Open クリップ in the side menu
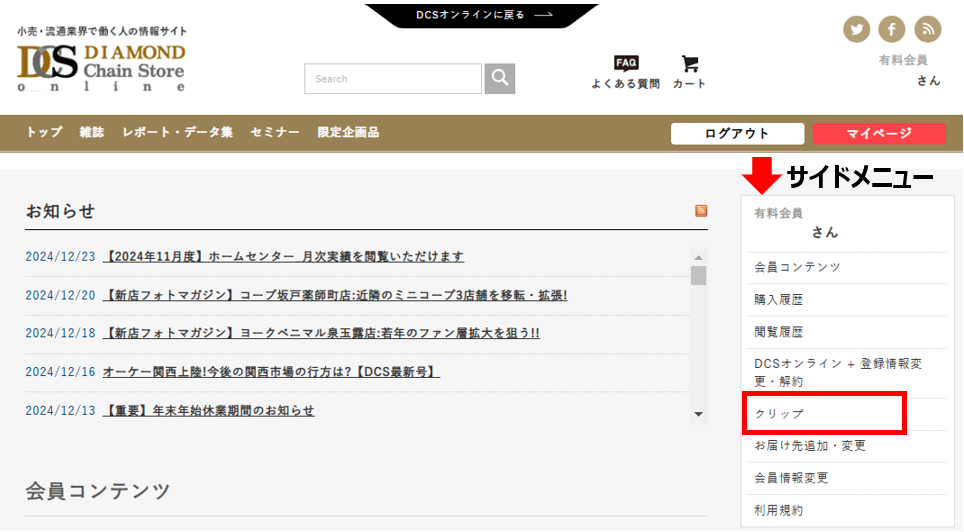 pos(779,414)
